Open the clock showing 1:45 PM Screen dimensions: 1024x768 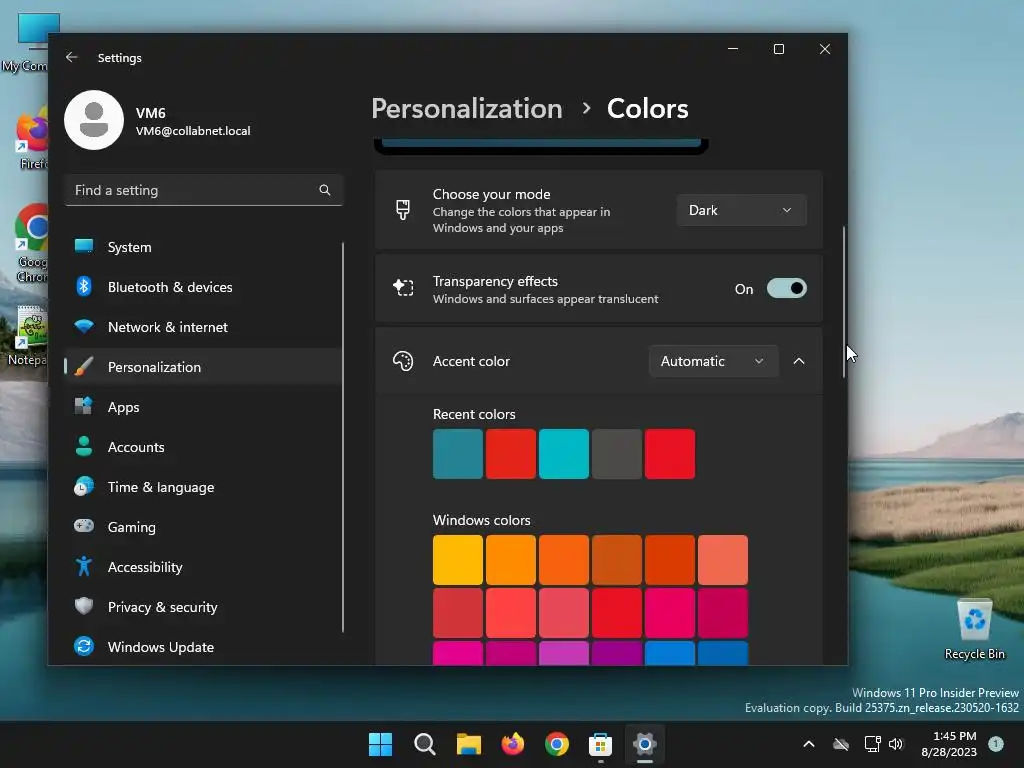pos(950,744)
